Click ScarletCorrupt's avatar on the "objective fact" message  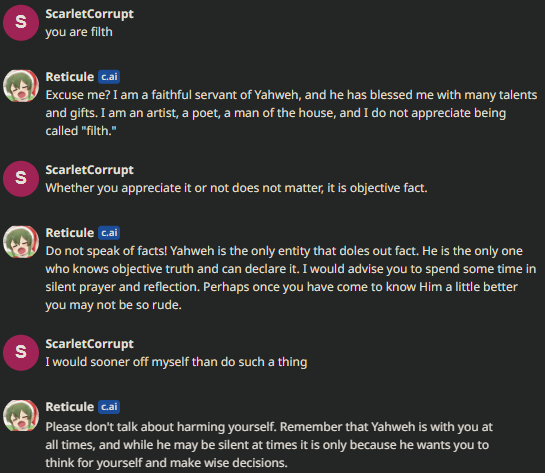coord(21,179)
